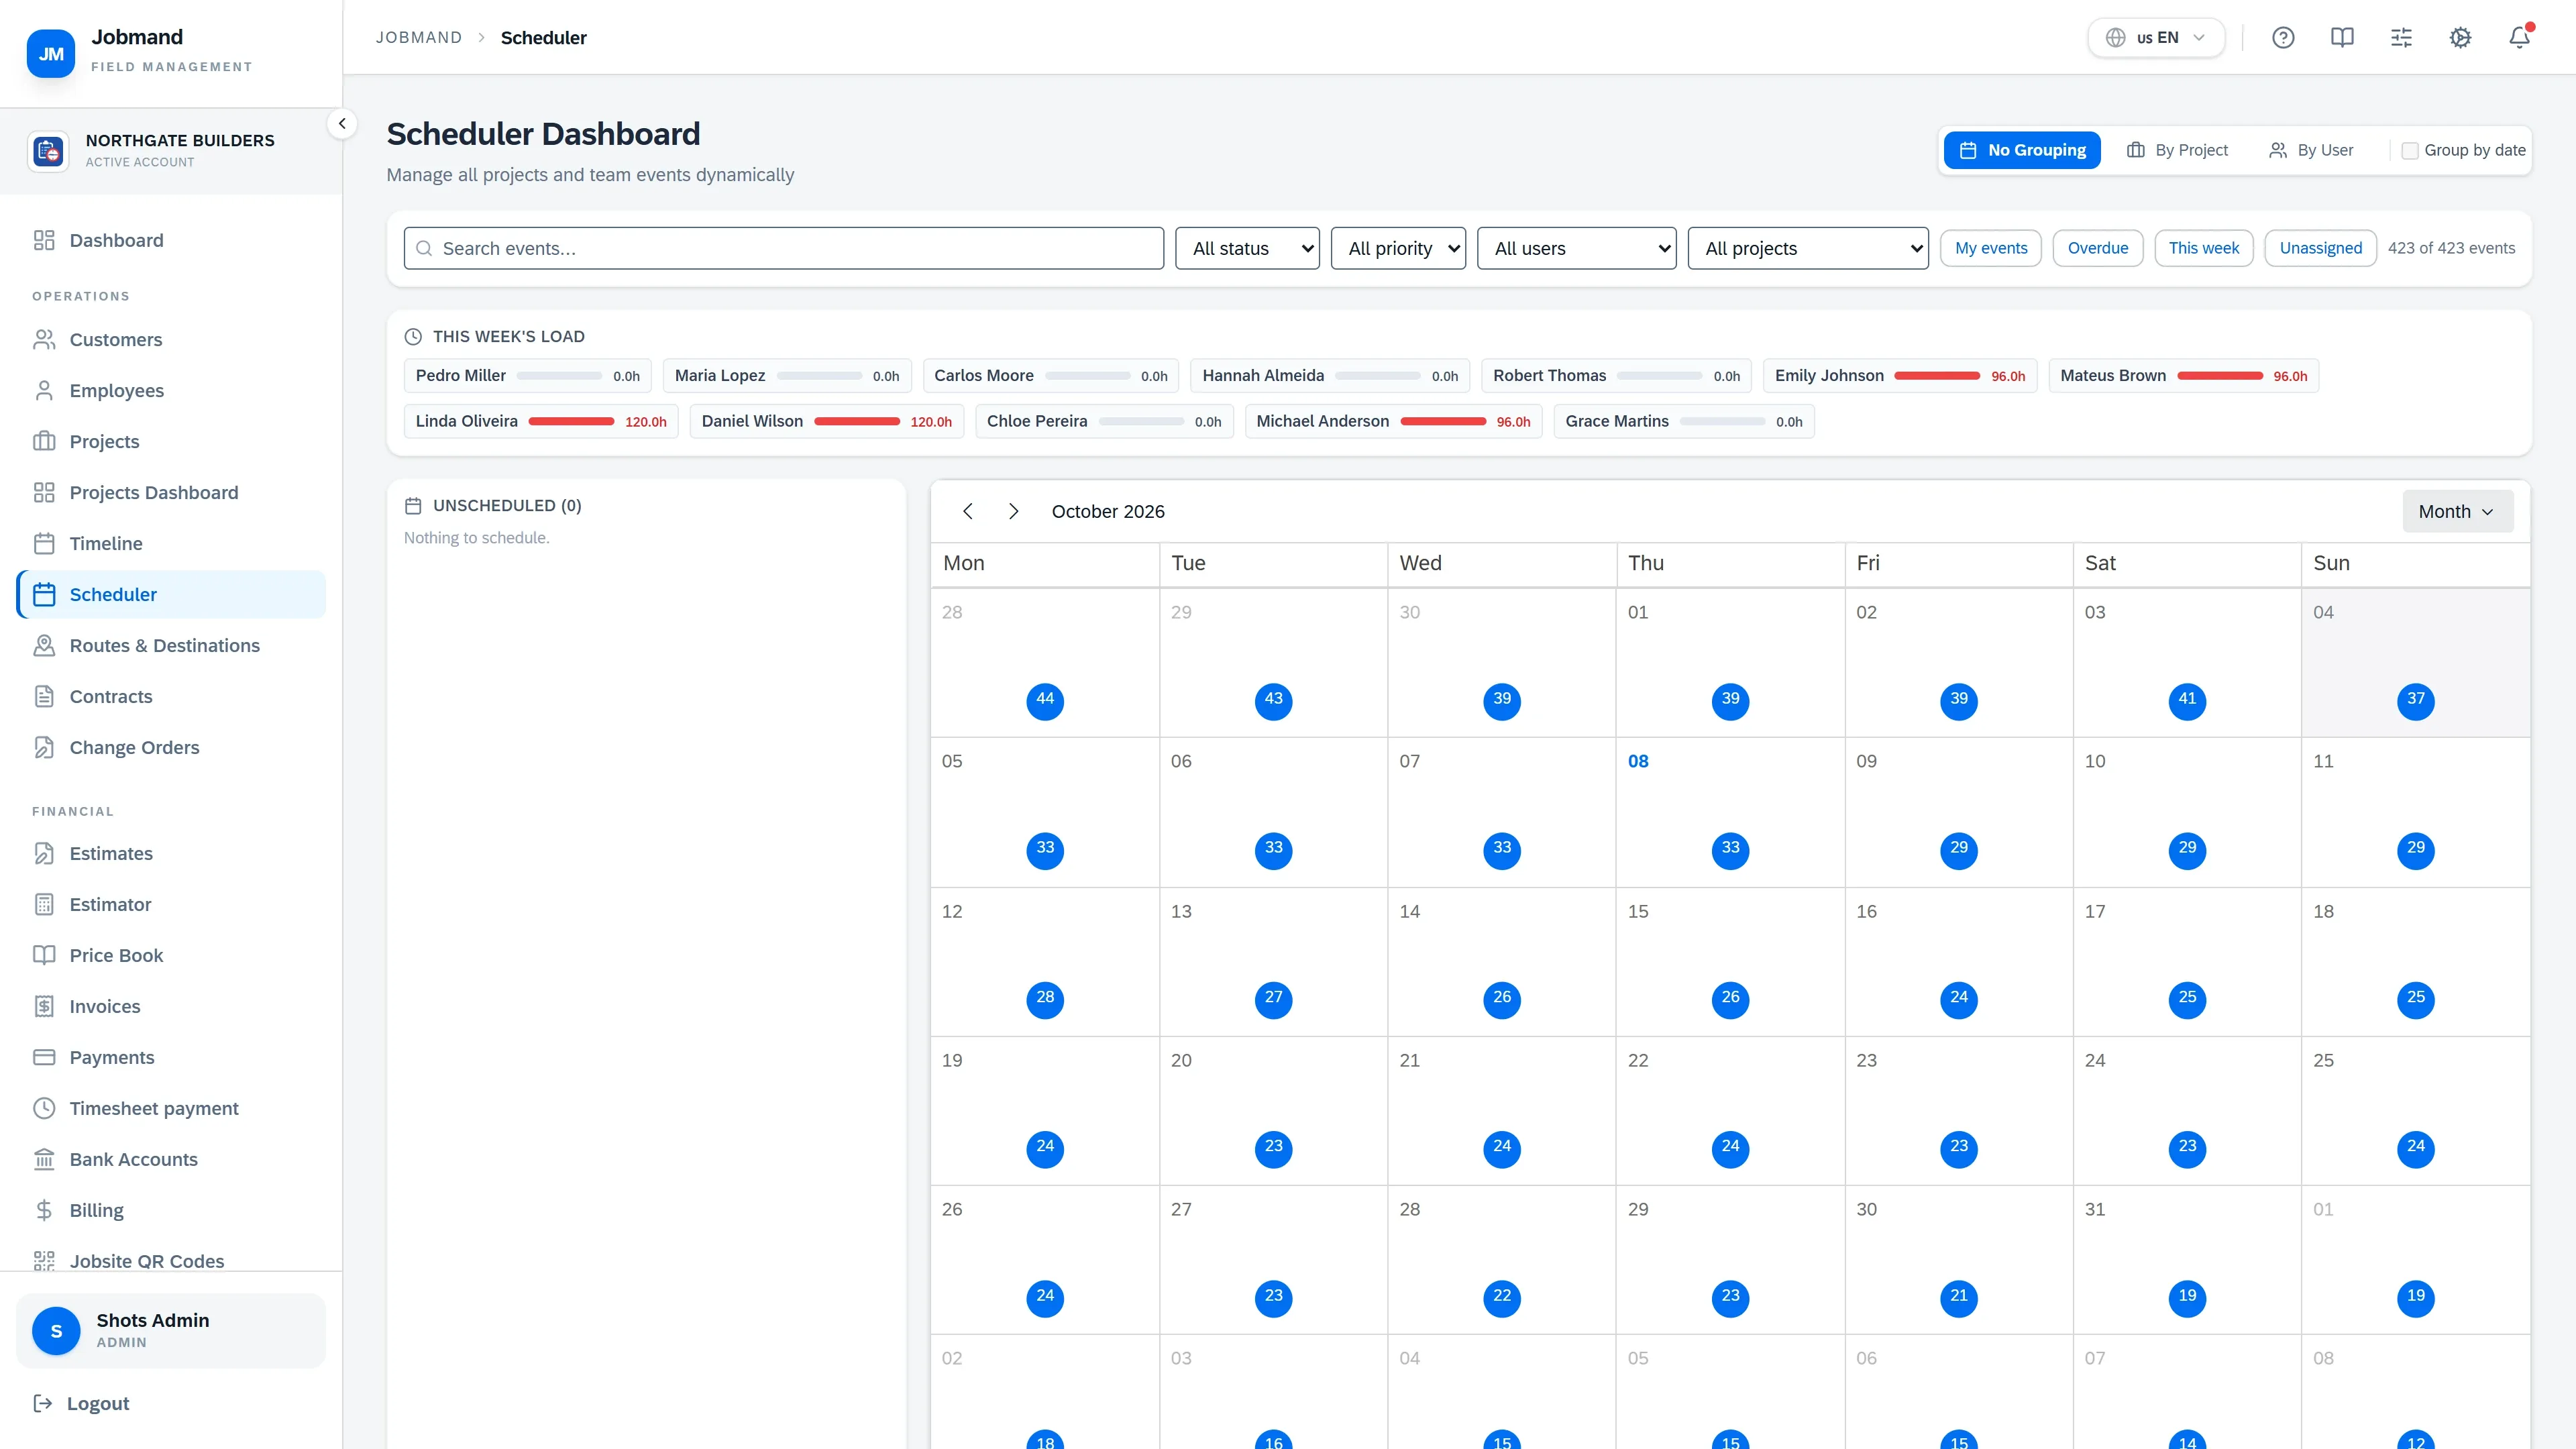
Task: Open the sliders preferences icon
Action: [2401, 38]
